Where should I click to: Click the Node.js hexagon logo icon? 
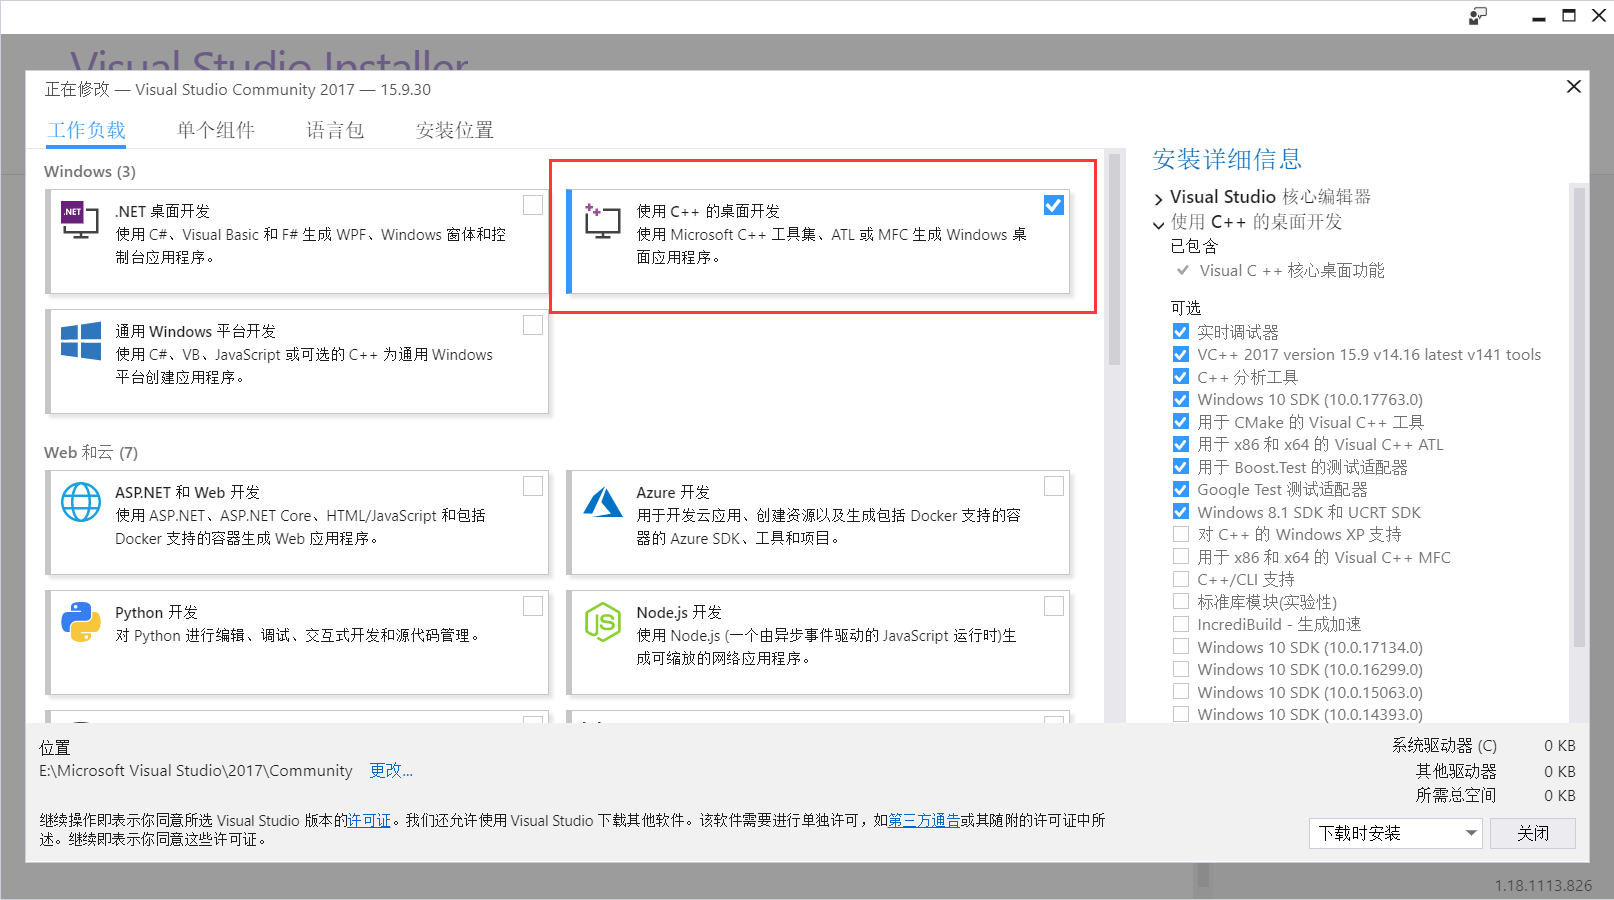pos(603,622)
